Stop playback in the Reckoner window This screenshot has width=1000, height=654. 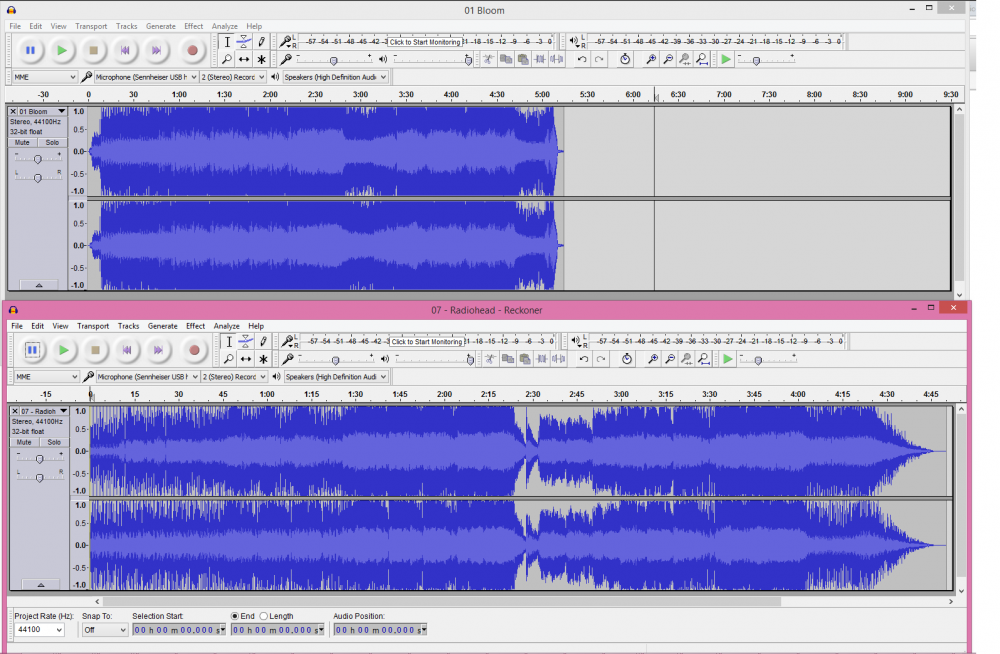pyautogui.click(x=96, y=350)
